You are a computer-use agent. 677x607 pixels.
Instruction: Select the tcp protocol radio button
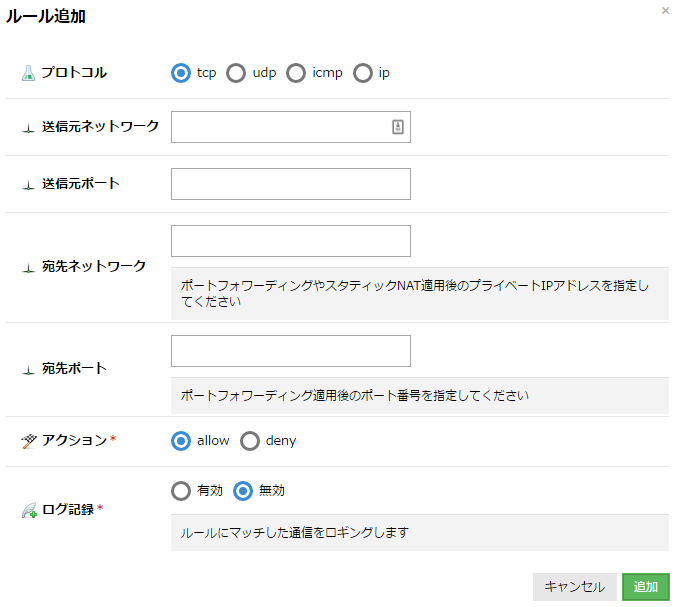[181, 73]
